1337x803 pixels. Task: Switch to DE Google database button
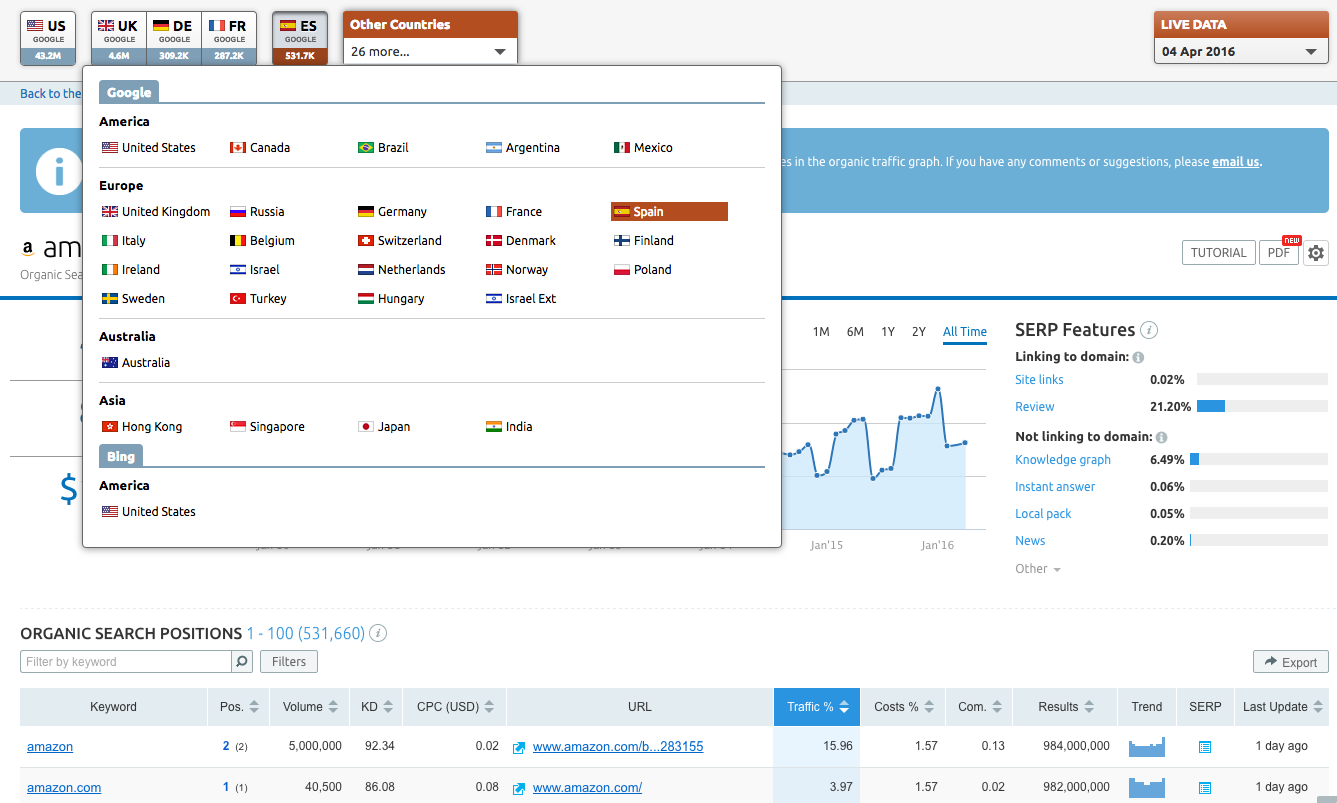coord(174,38)
